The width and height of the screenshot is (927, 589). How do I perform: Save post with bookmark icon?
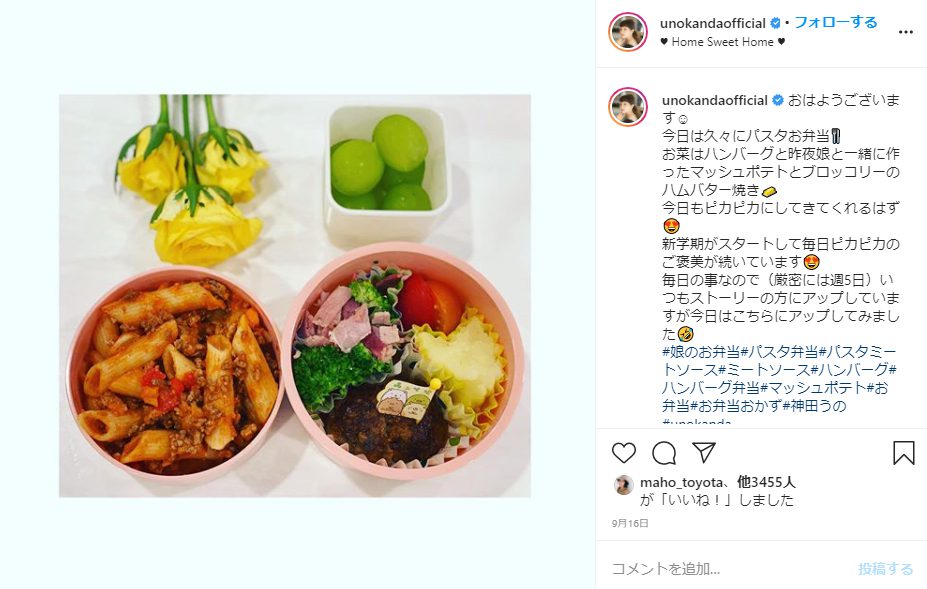[903, 453]
